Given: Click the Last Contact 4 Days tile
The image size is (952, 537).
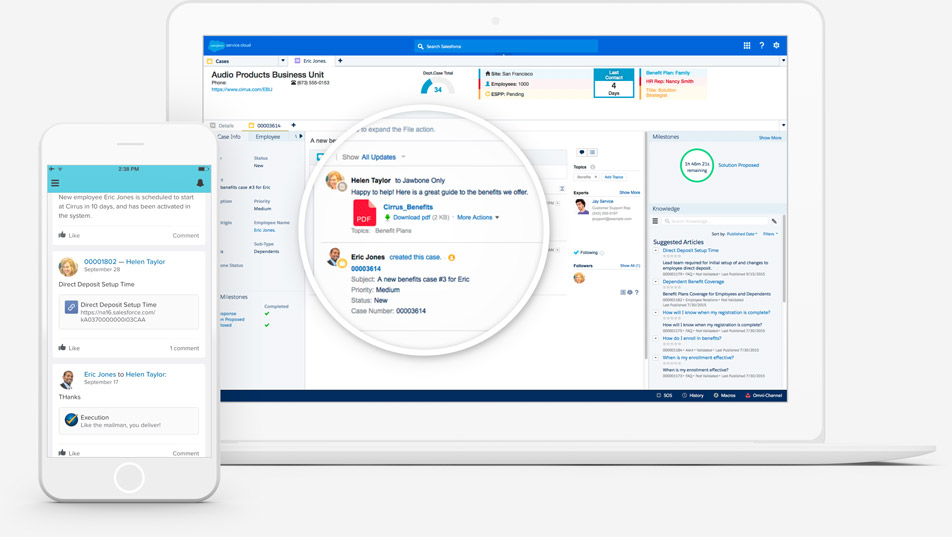Looking at the screenshot, I should pyautogui.click(x=614, y=83).
